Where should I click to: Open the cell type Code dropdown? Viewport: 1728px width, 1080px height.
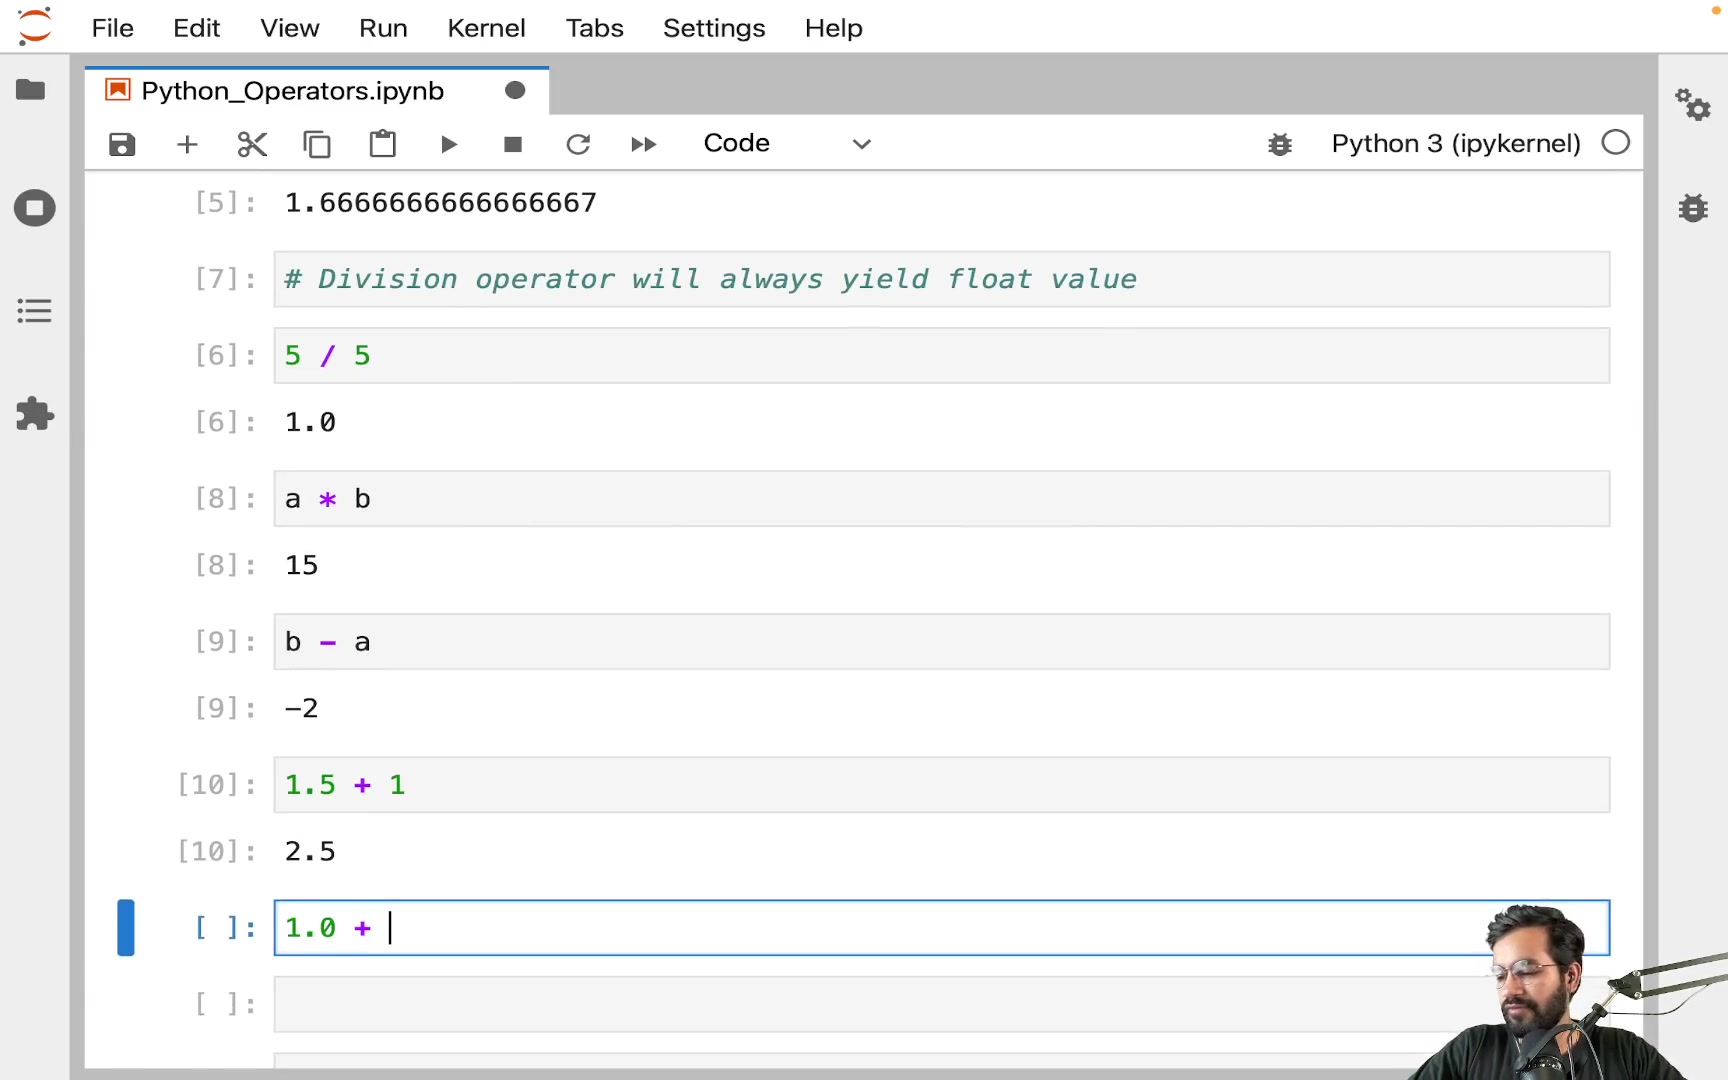(x=787, y=143)
